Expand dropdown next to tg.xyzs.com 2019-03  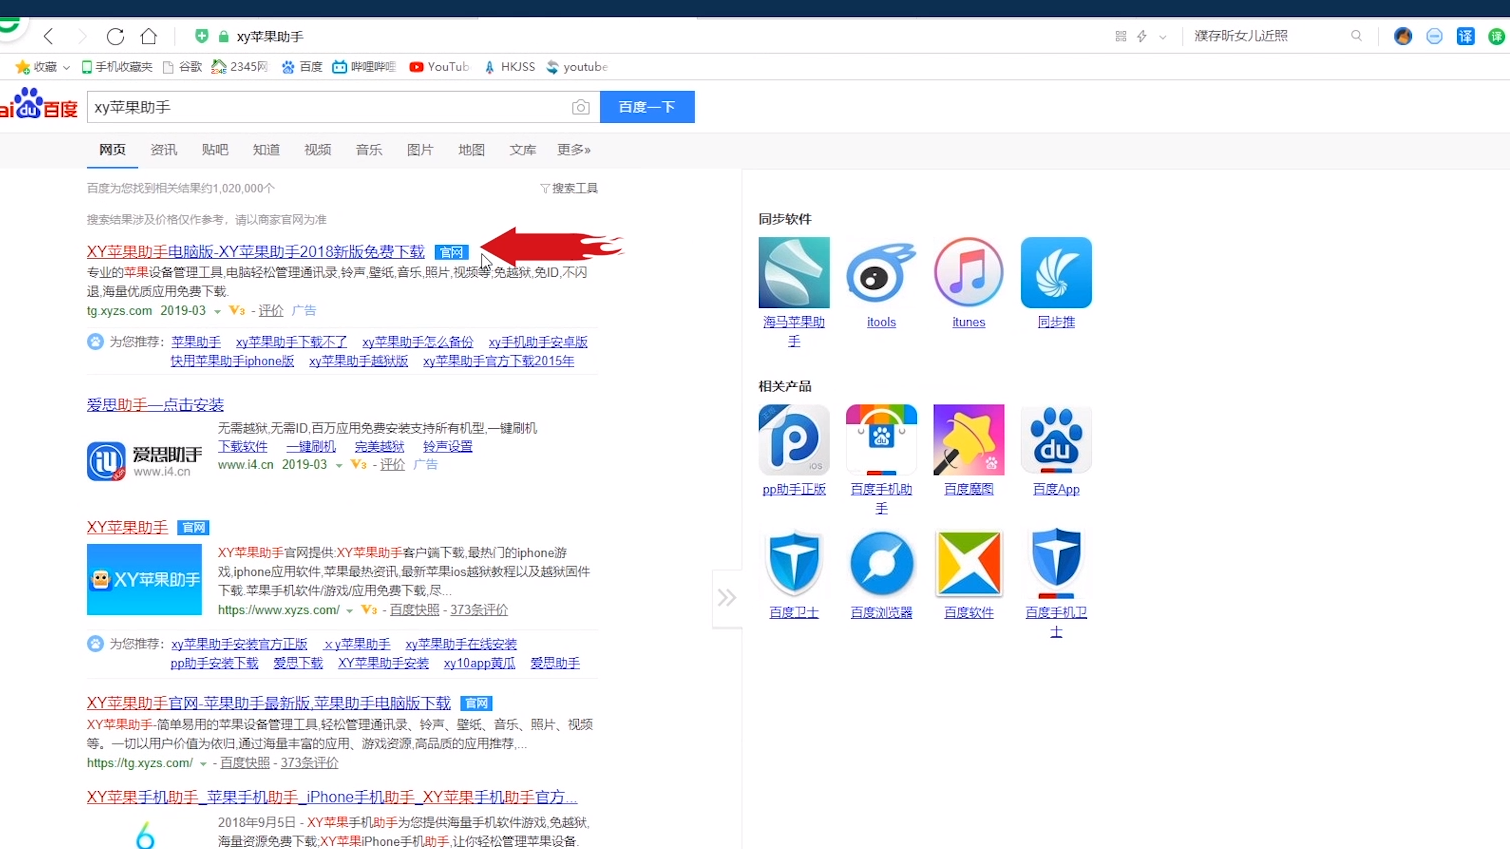(x=217, y=312)
